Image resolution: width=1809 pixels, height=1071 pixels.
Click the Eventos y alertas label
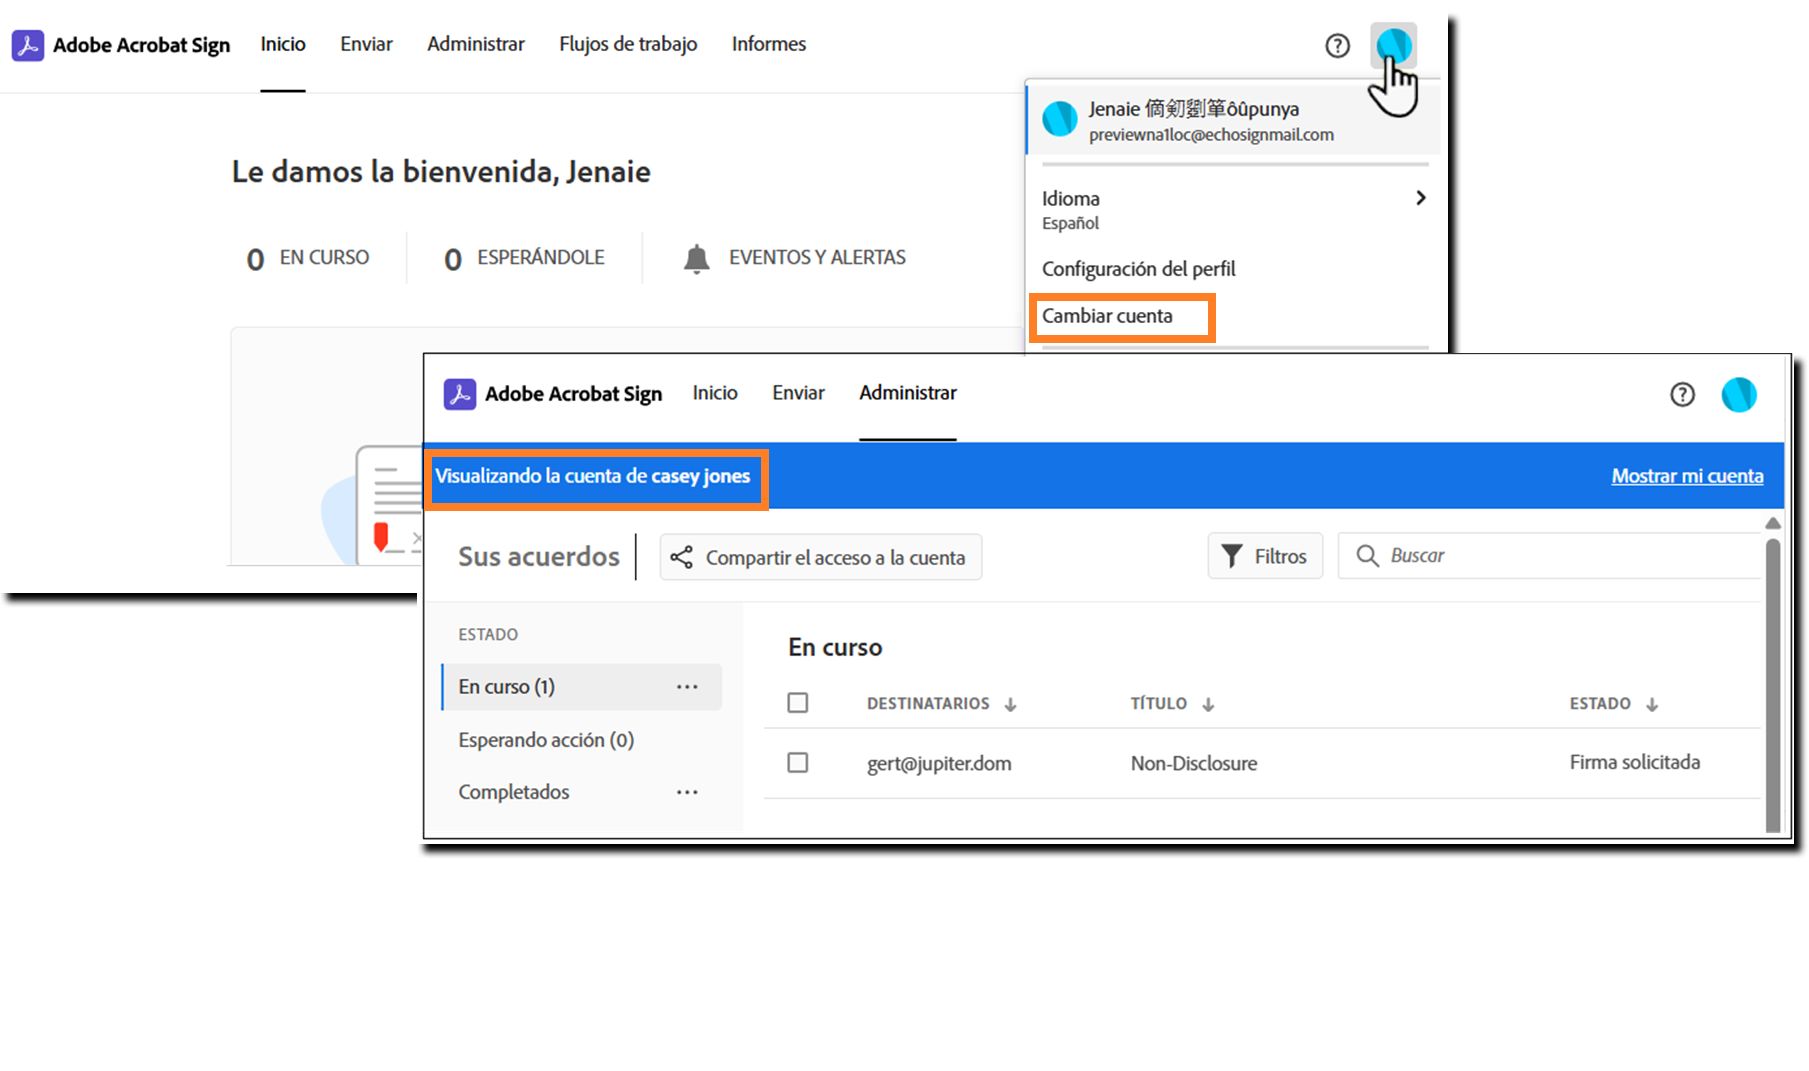[817, 258]
